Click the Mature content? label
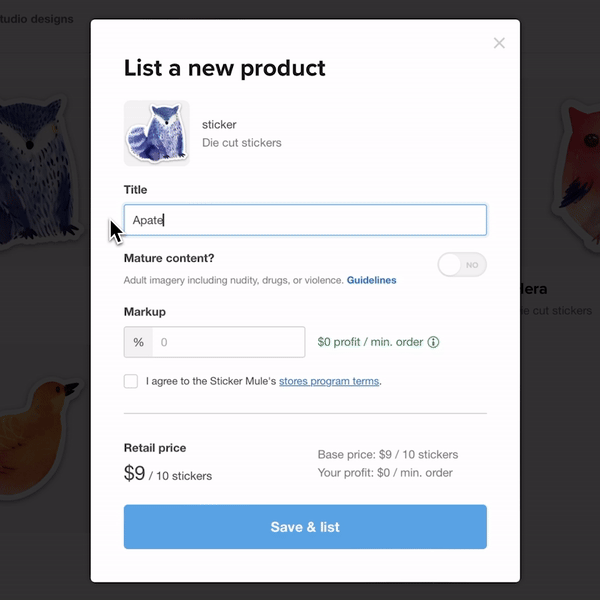Viewport: 600px width, 600px height. [169, 258]
